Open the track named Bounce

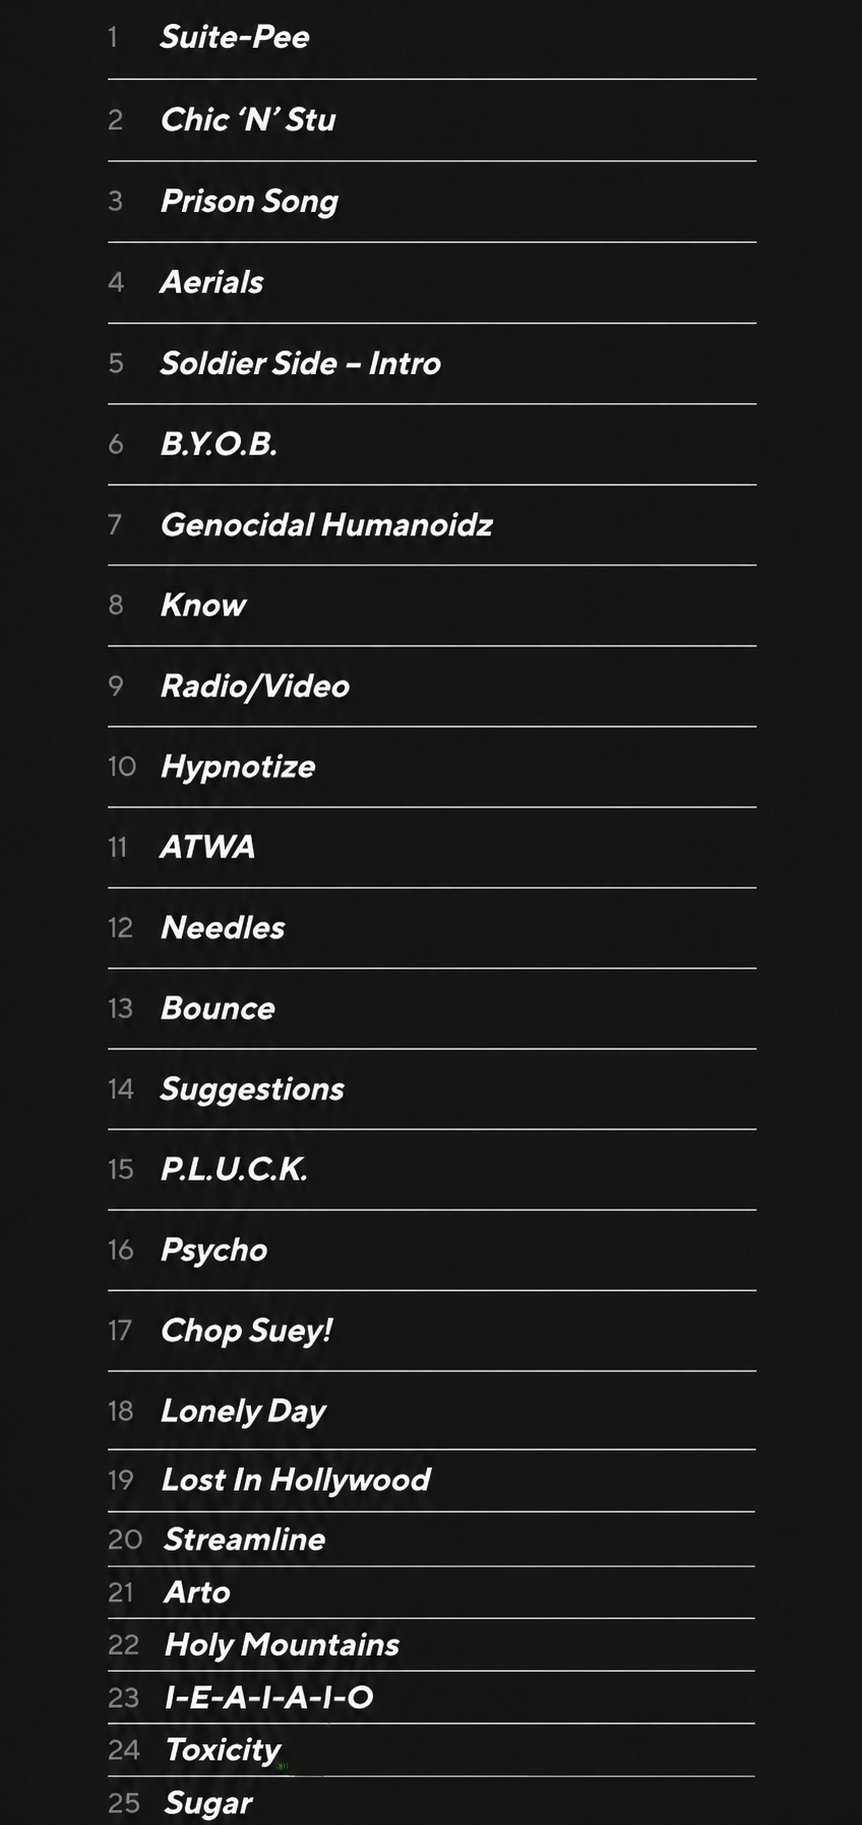tap(431, 1008)
